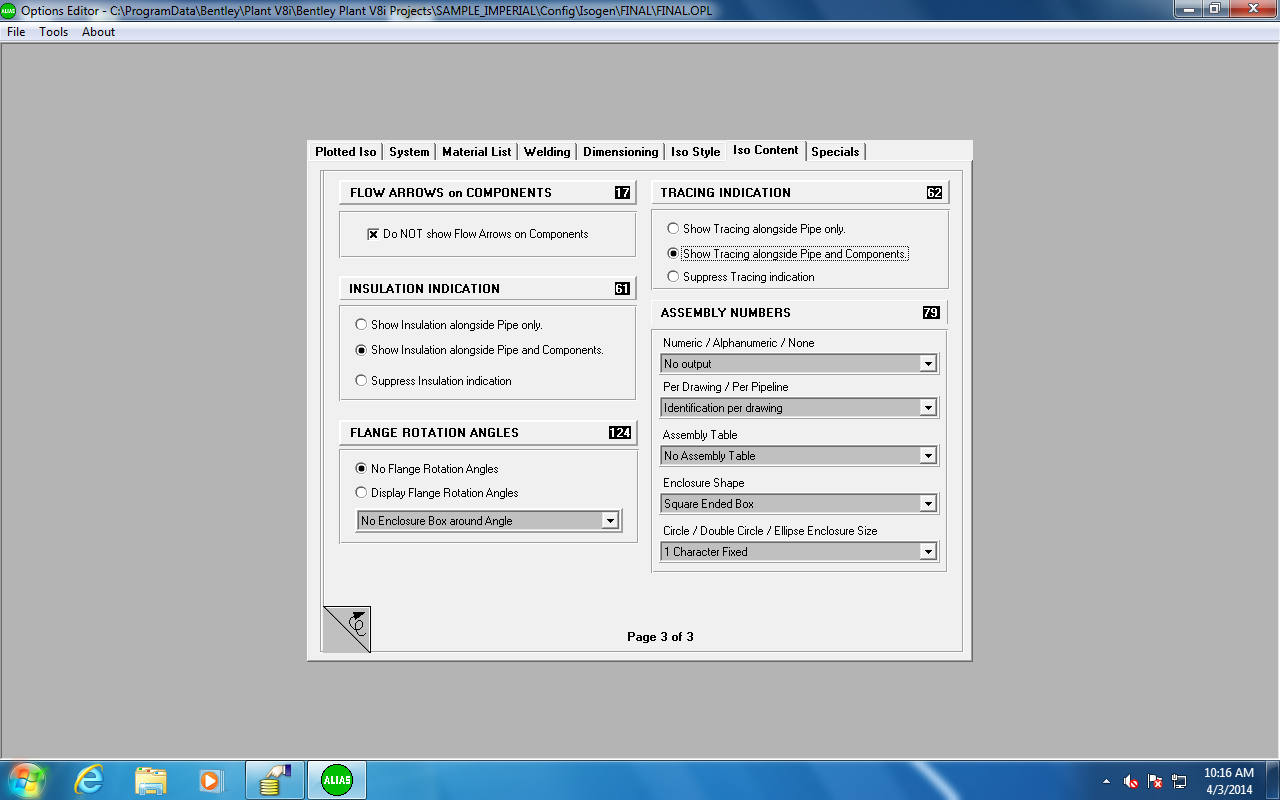Select No Flange Rotation Angles
1280x800 pixels.
click(x=361, y=469)
